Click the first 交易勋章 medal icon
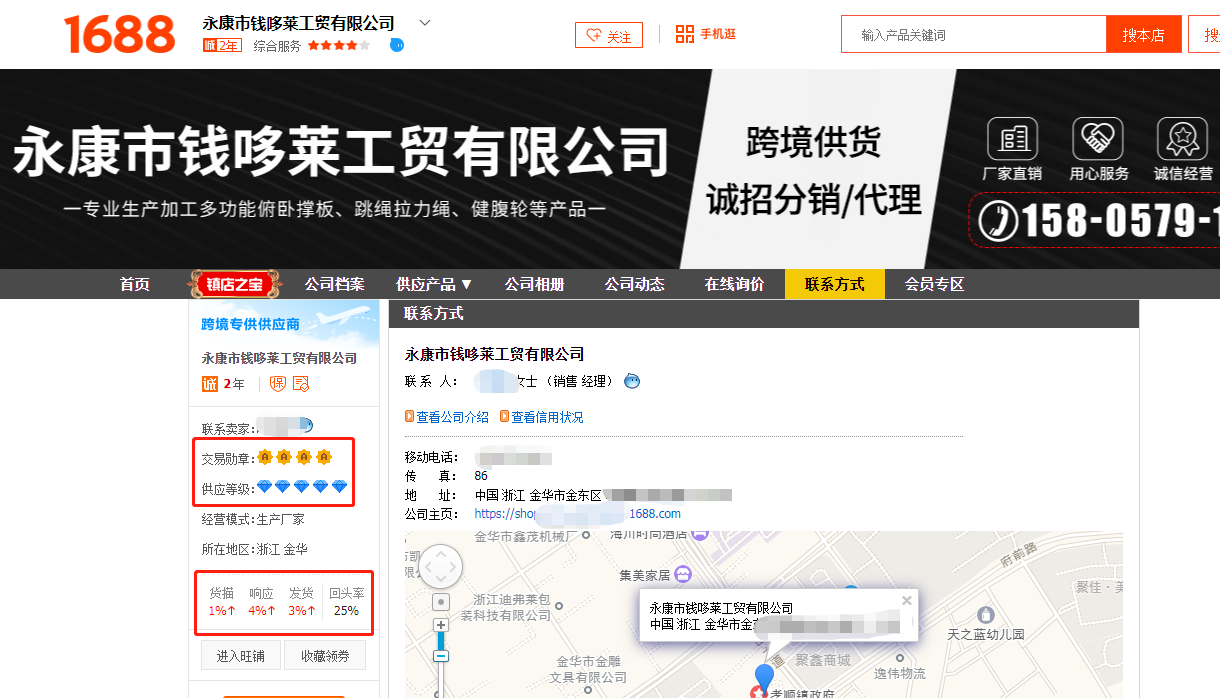The width and height of the screenshot is (1220, 698). [265, 458]
